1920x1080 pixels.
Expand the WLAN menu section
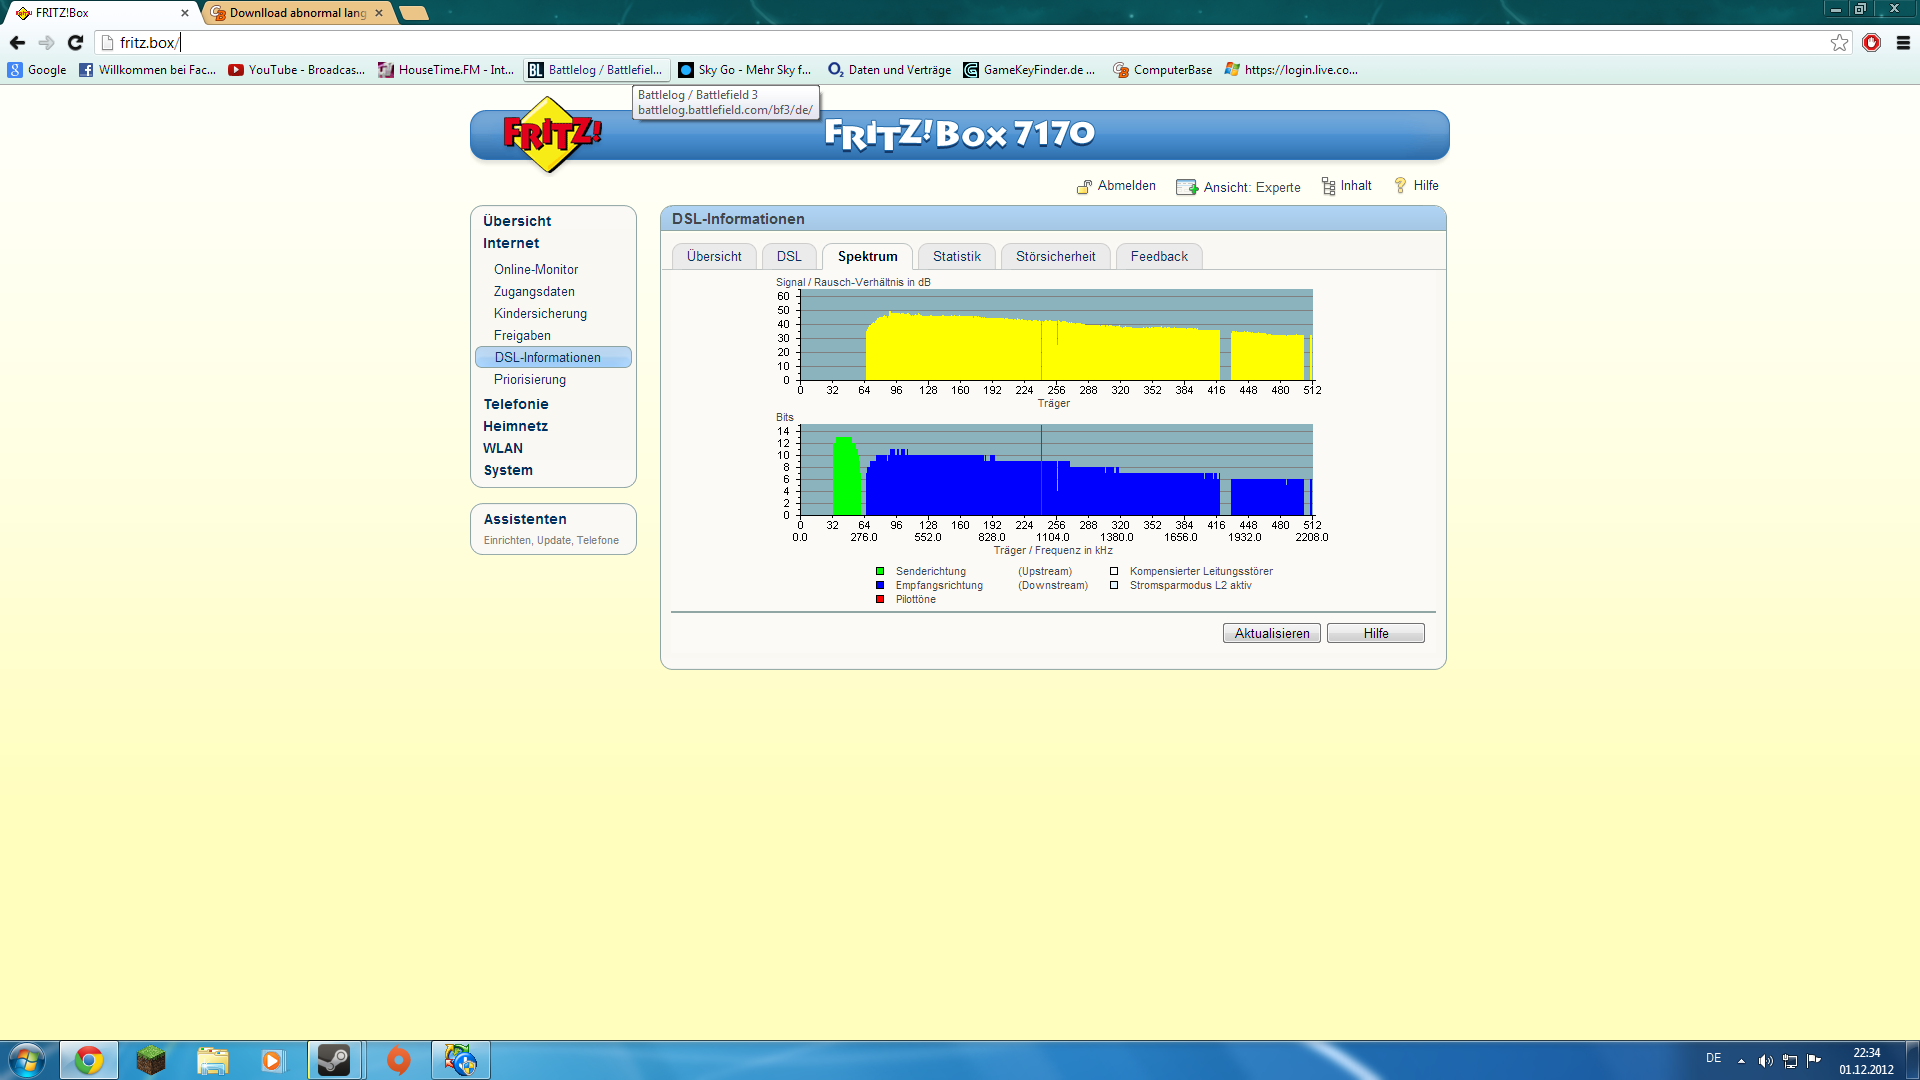(x=503, y=448)
